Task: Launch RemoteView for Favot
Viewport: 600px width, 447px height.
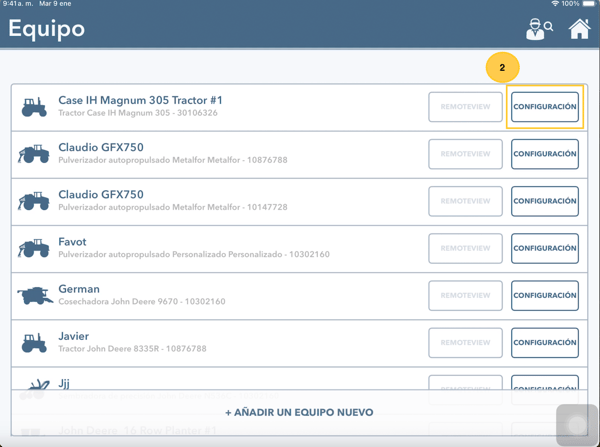Action: [x=465, y=248]
